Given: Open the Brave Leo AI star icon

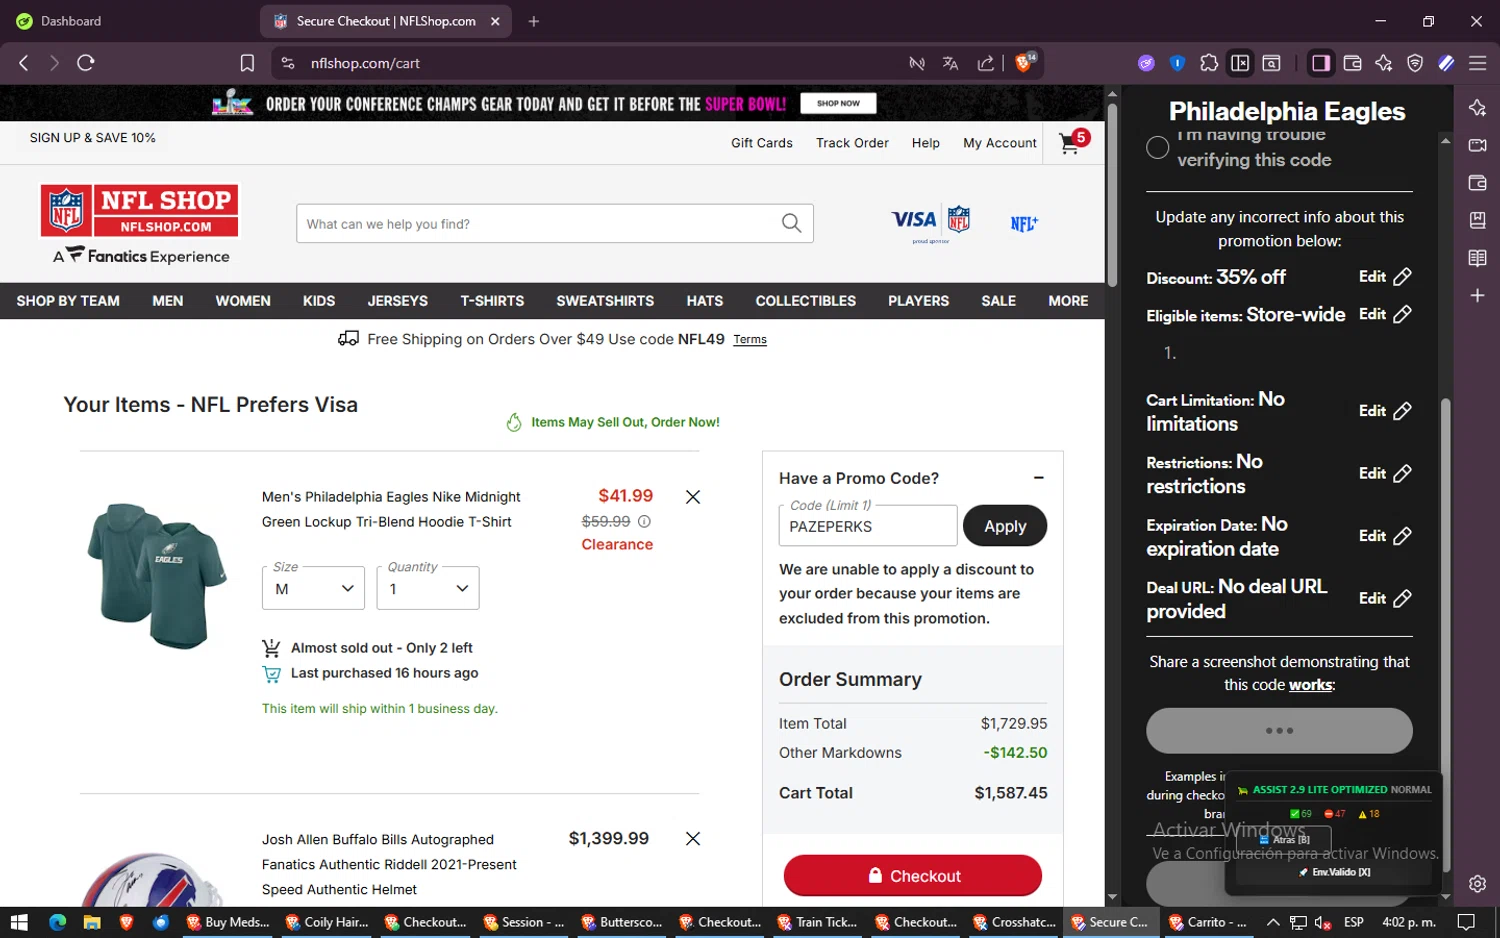Looking at the screenshot, I should [1384, 63].
